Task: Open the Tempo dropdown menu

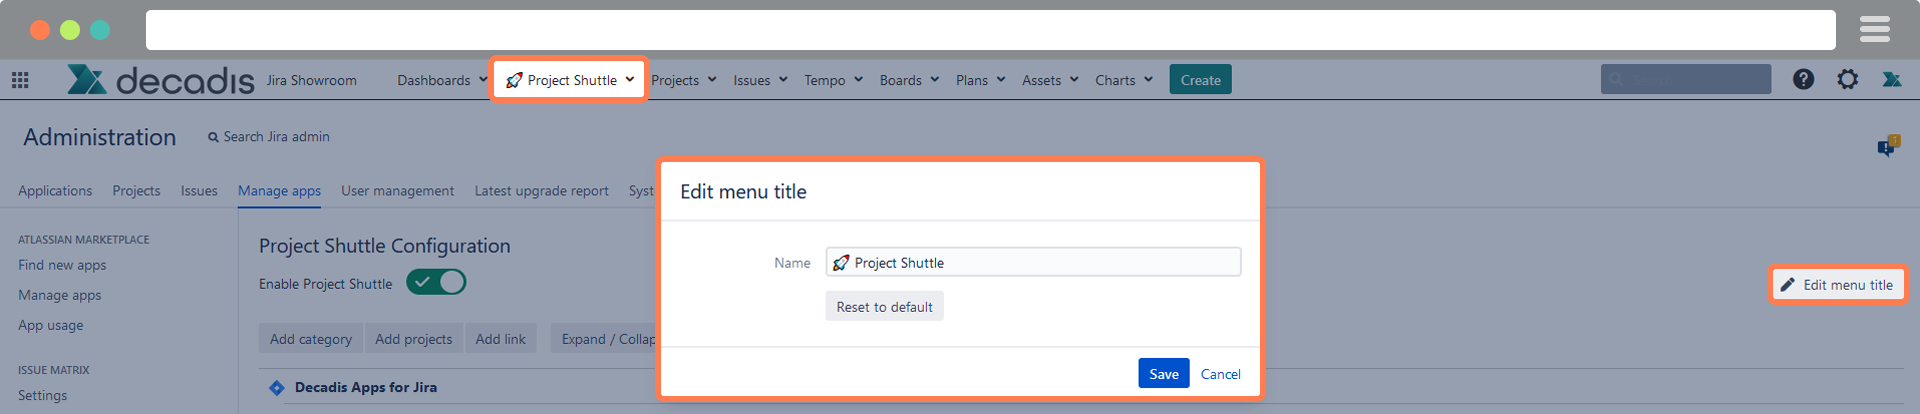Action: point(832,80)
